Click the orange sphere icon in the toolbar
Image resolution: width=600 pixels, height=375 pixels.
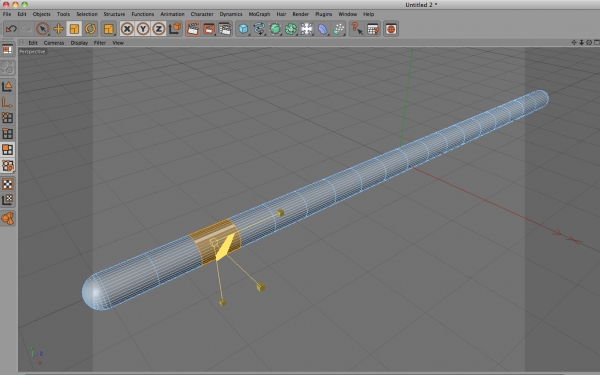[x=391, y=29]
